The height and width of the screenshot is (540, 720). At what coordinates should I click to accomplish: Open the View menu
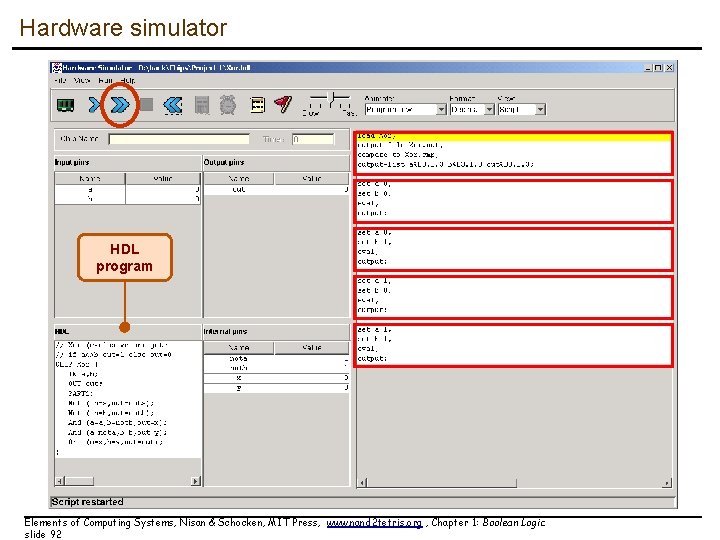(82, 80)
